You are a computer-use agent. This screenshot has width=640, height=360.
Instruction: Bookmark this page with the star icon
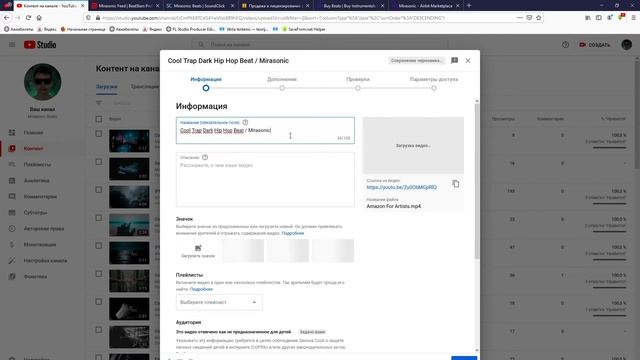[x=538, y=18]
